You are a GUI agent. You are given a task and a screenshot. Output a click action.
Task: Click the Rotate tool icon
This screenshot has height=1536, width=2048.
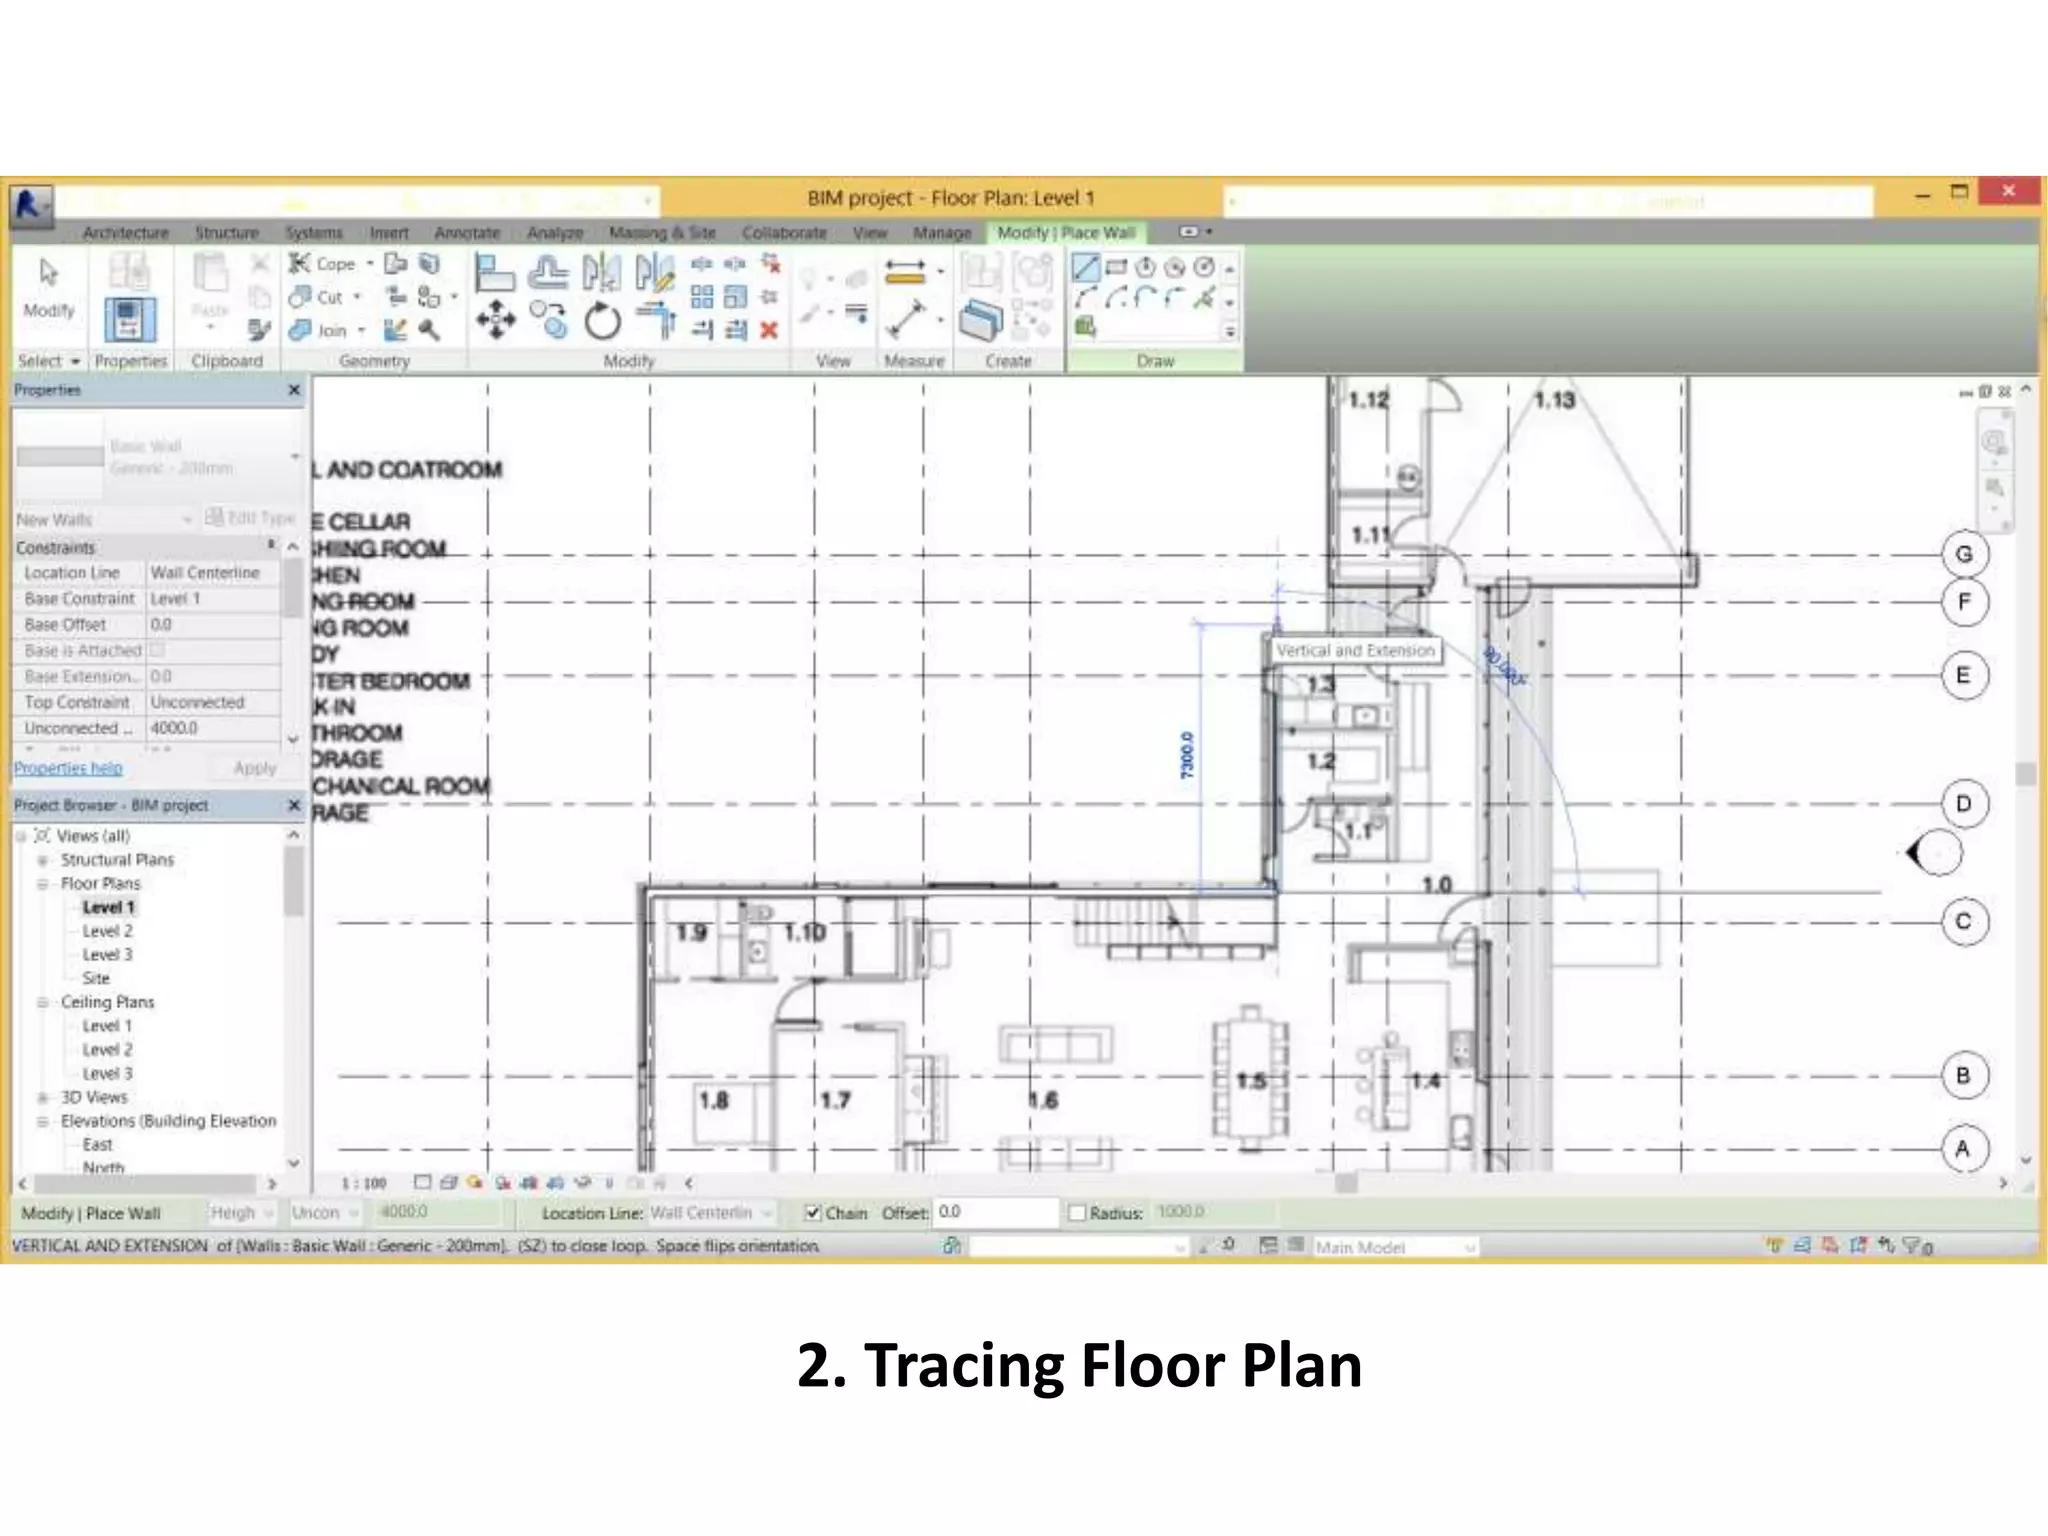click(x=603, y=322)
